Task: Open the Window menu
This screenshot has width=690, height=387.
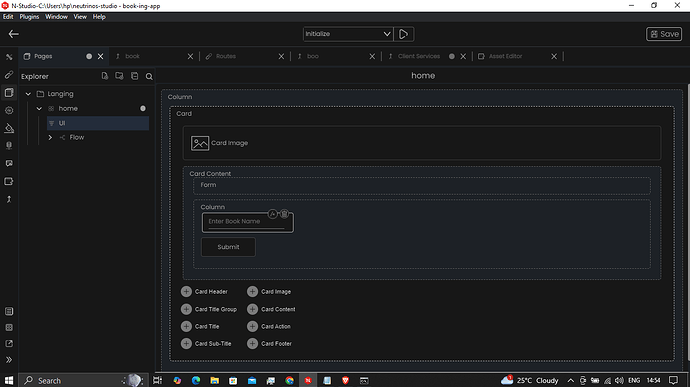Action: 56,17
